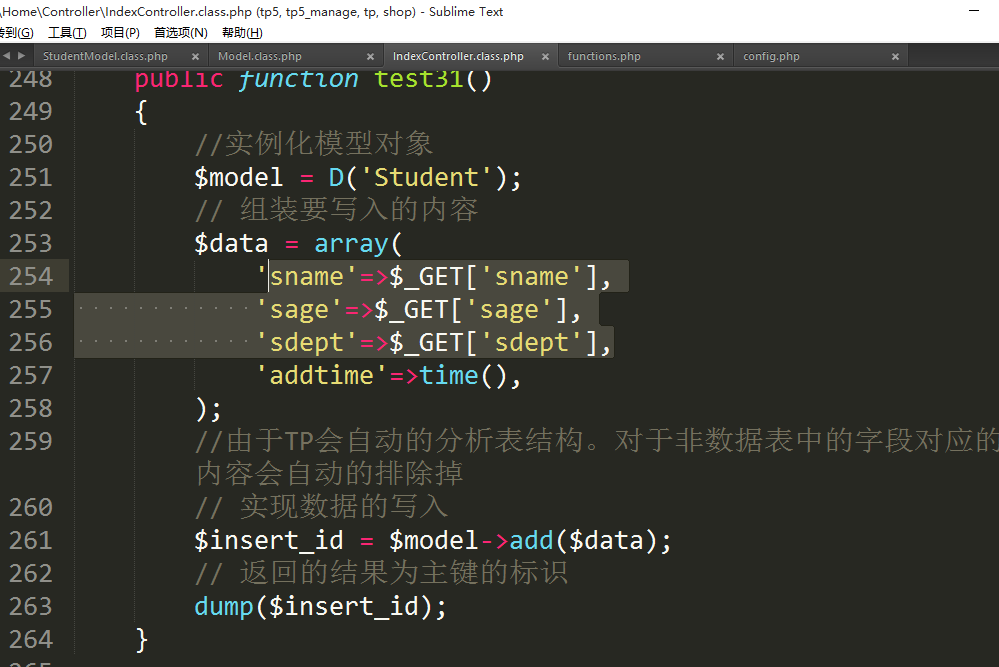Close the functions.php tab
Viewport: 999px width, 667px height.
pyautogui.click(x=720, y=57)
